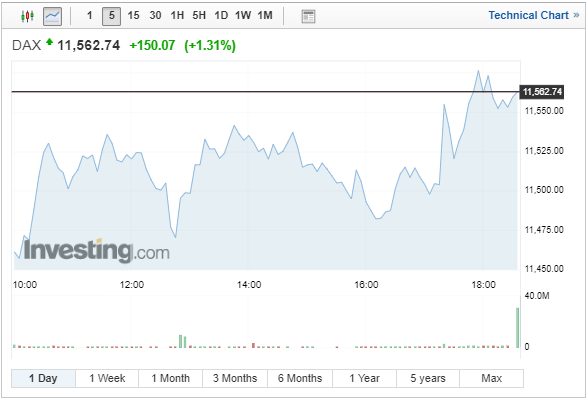
Task: Show the 1 Week range tab
Action: [x=107, y=378]
